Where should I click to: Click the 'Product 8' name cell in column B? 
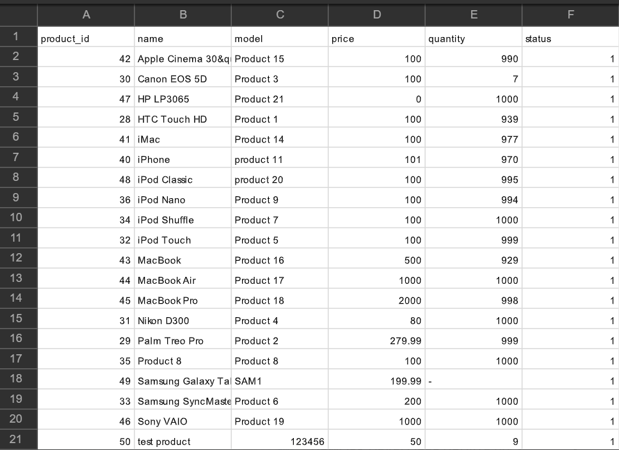tap(183, 359)
